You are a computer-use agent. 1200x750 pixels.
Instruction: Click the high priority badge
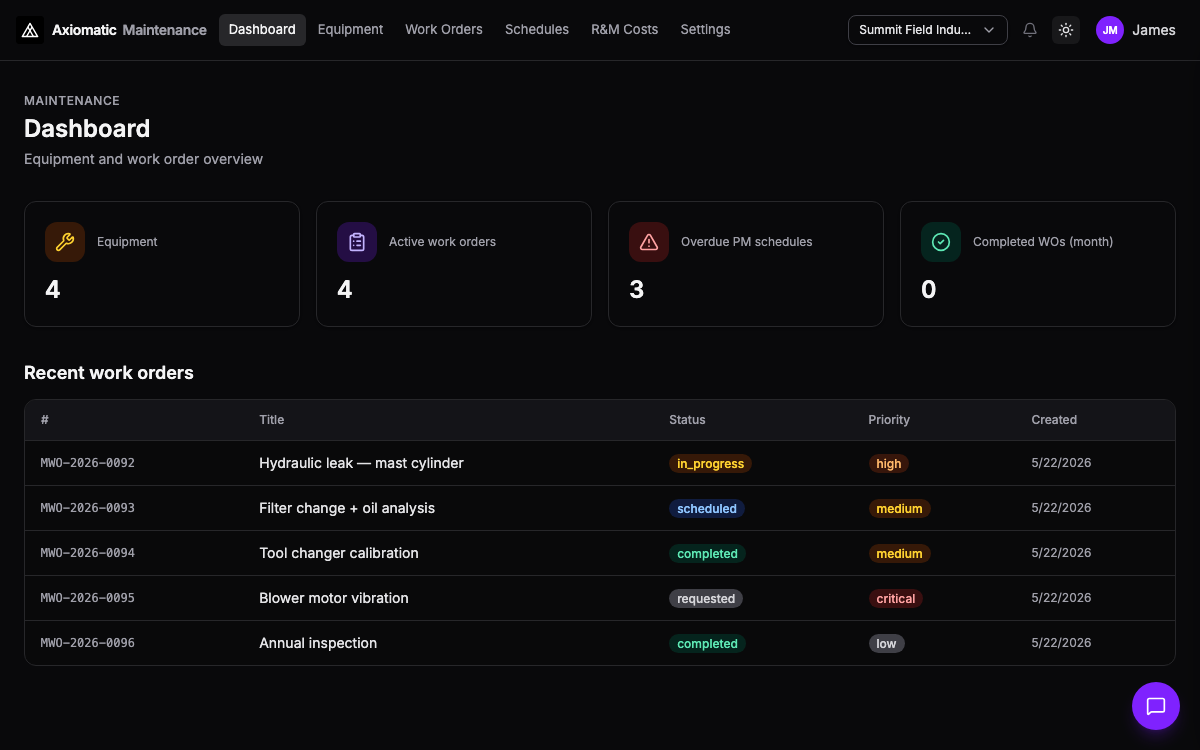point(889,464)
